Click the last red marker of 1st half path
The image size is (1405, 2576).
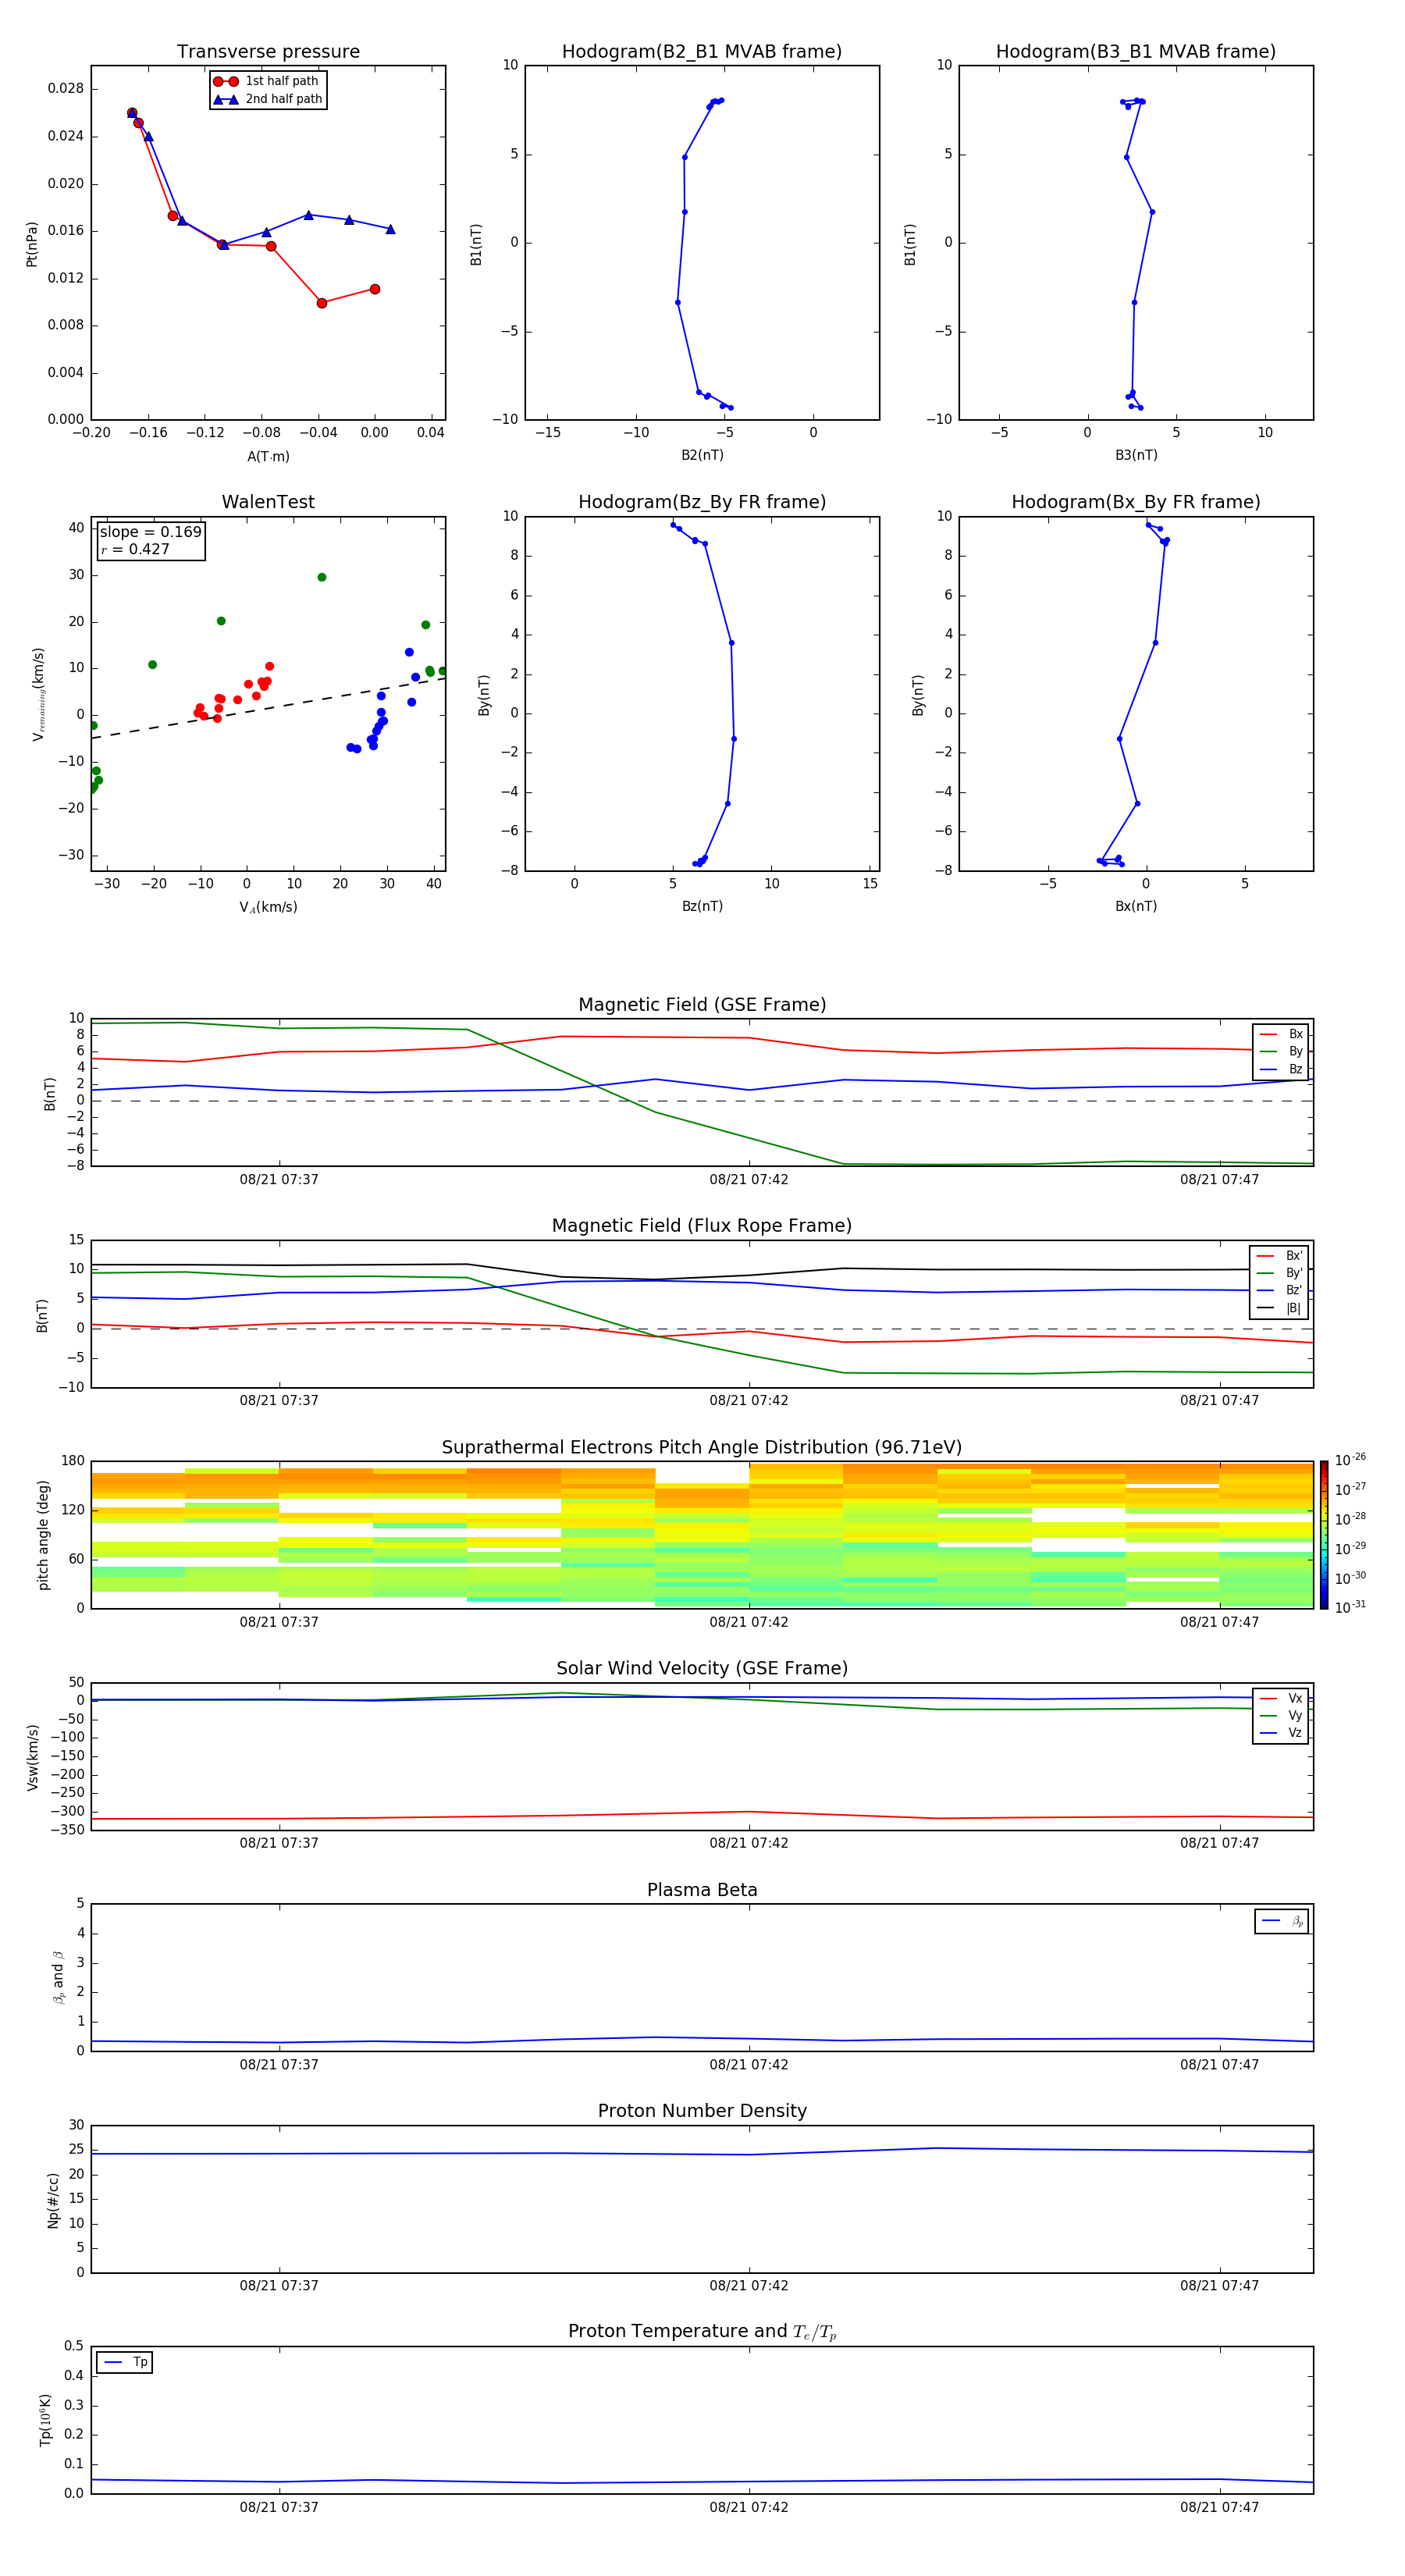click(x=375, y=289)
